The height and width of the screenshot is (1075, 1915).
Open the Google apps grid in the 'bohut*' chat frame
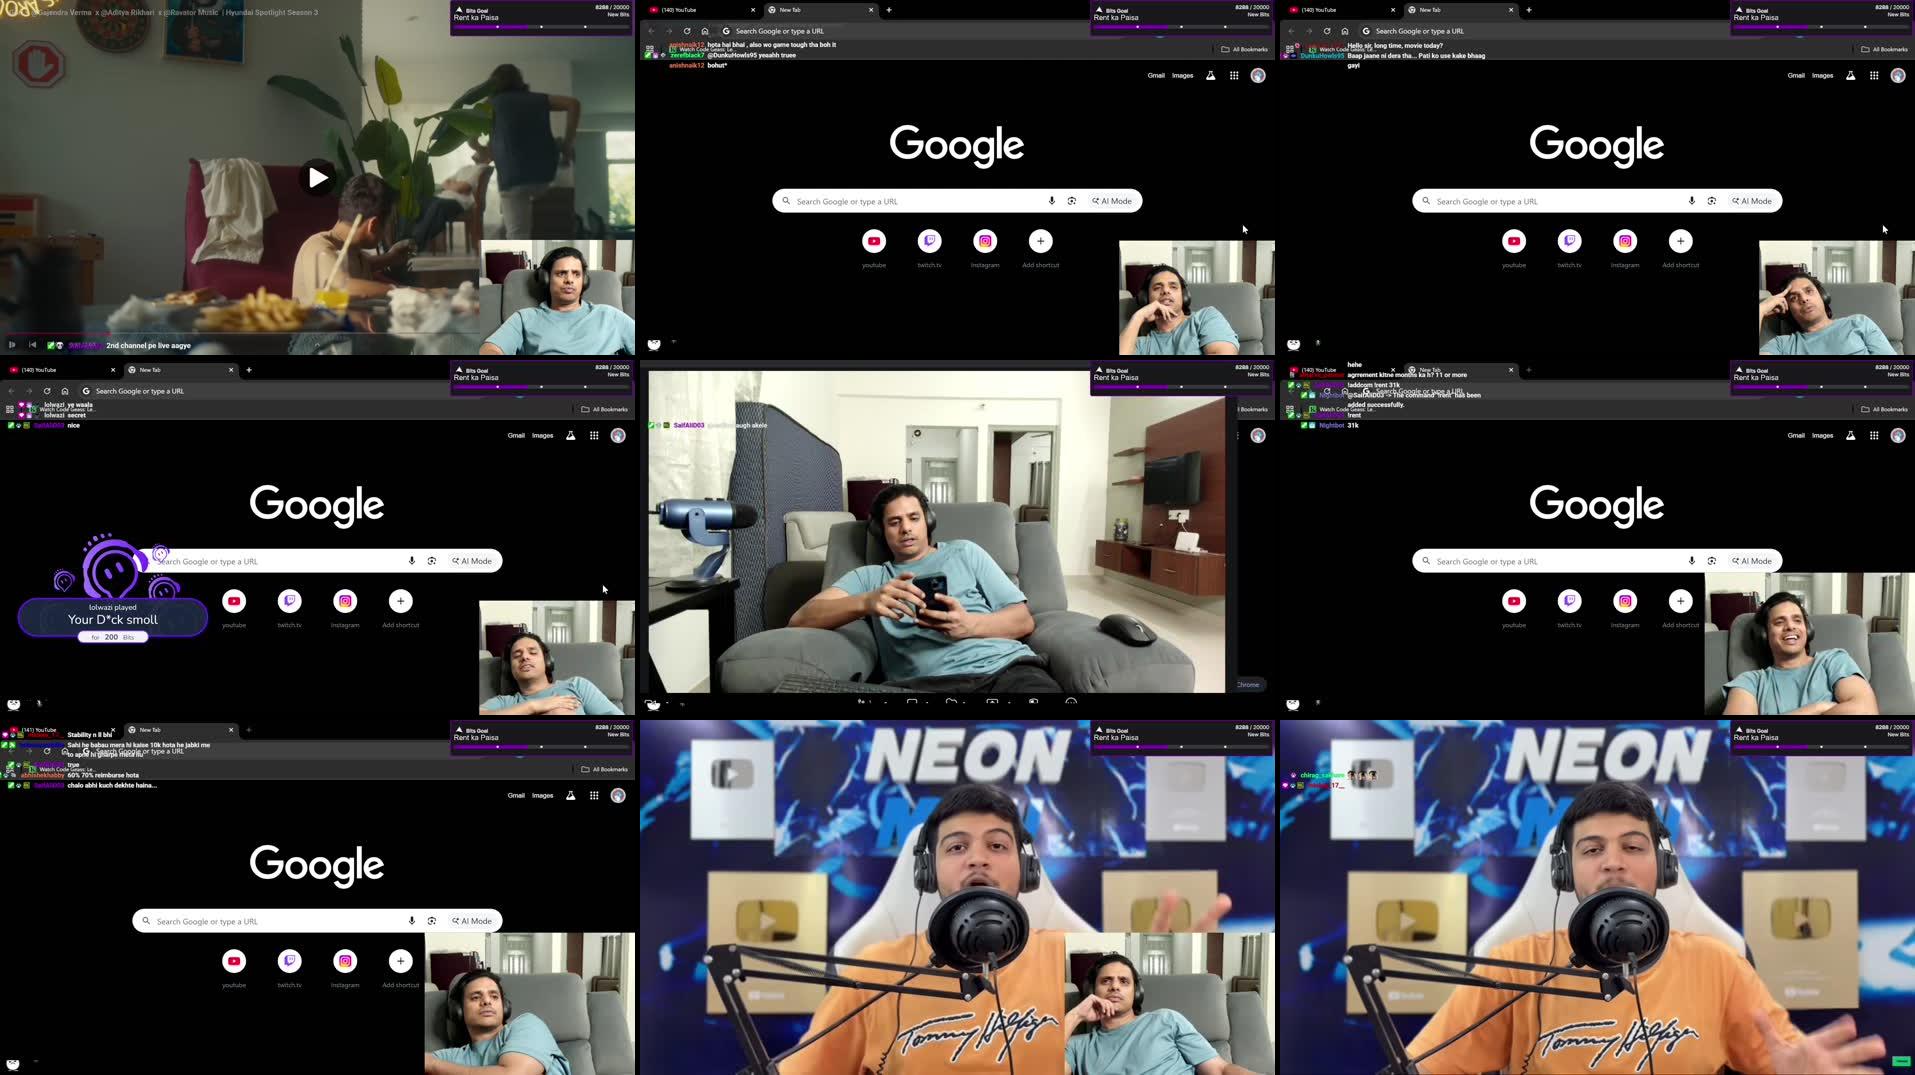tap(1234, 75)
